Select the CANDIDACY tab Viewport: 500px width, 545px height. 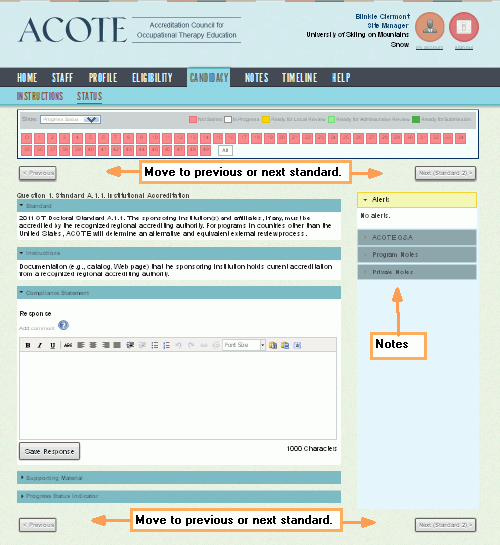[209, 78]
